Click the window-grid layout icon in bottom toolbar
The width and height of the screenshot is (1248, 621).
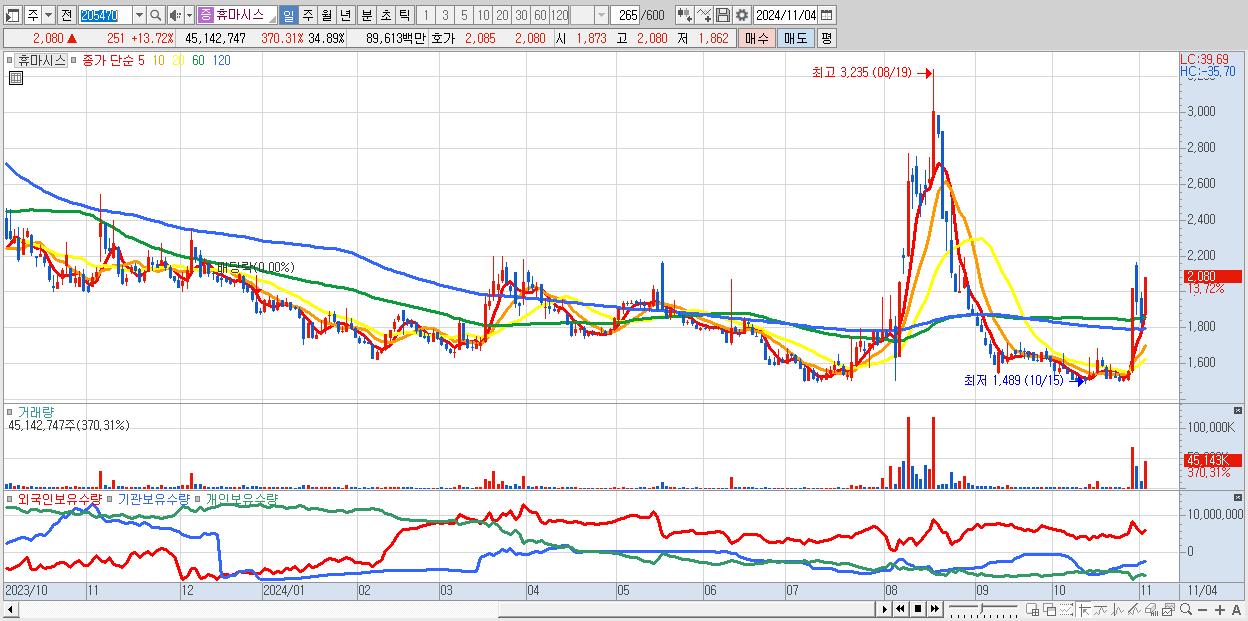click(1032, 610)
